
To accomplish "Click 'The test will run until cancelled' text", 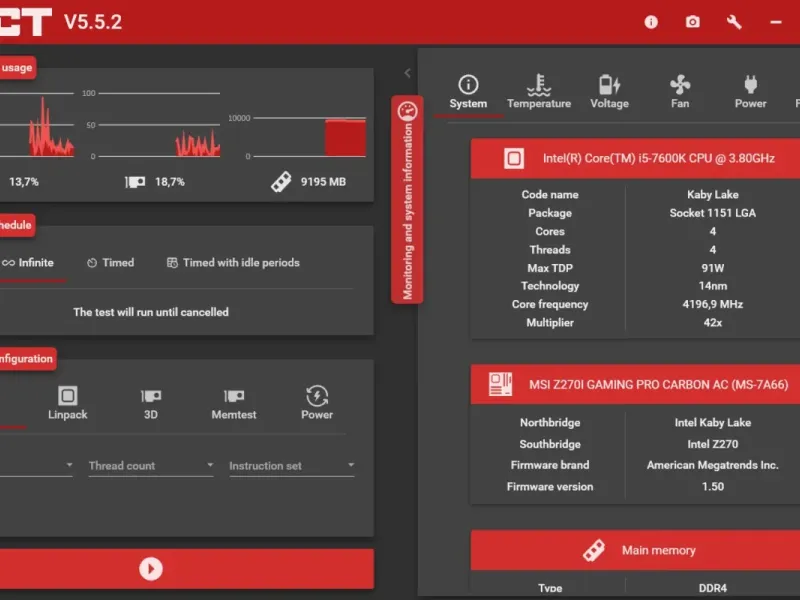I will click(x=151, y=312).
